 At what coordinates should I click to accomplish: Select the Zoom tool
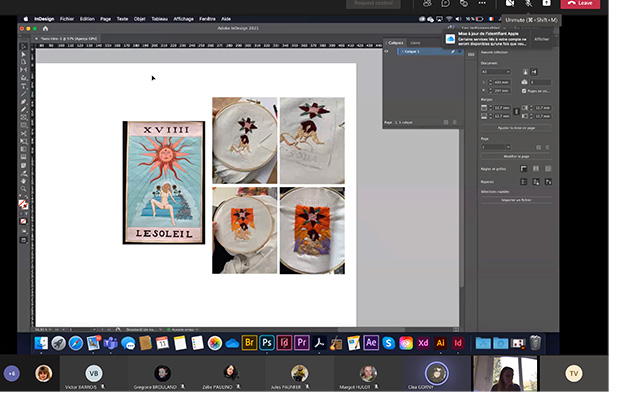[x=24, y=189]
